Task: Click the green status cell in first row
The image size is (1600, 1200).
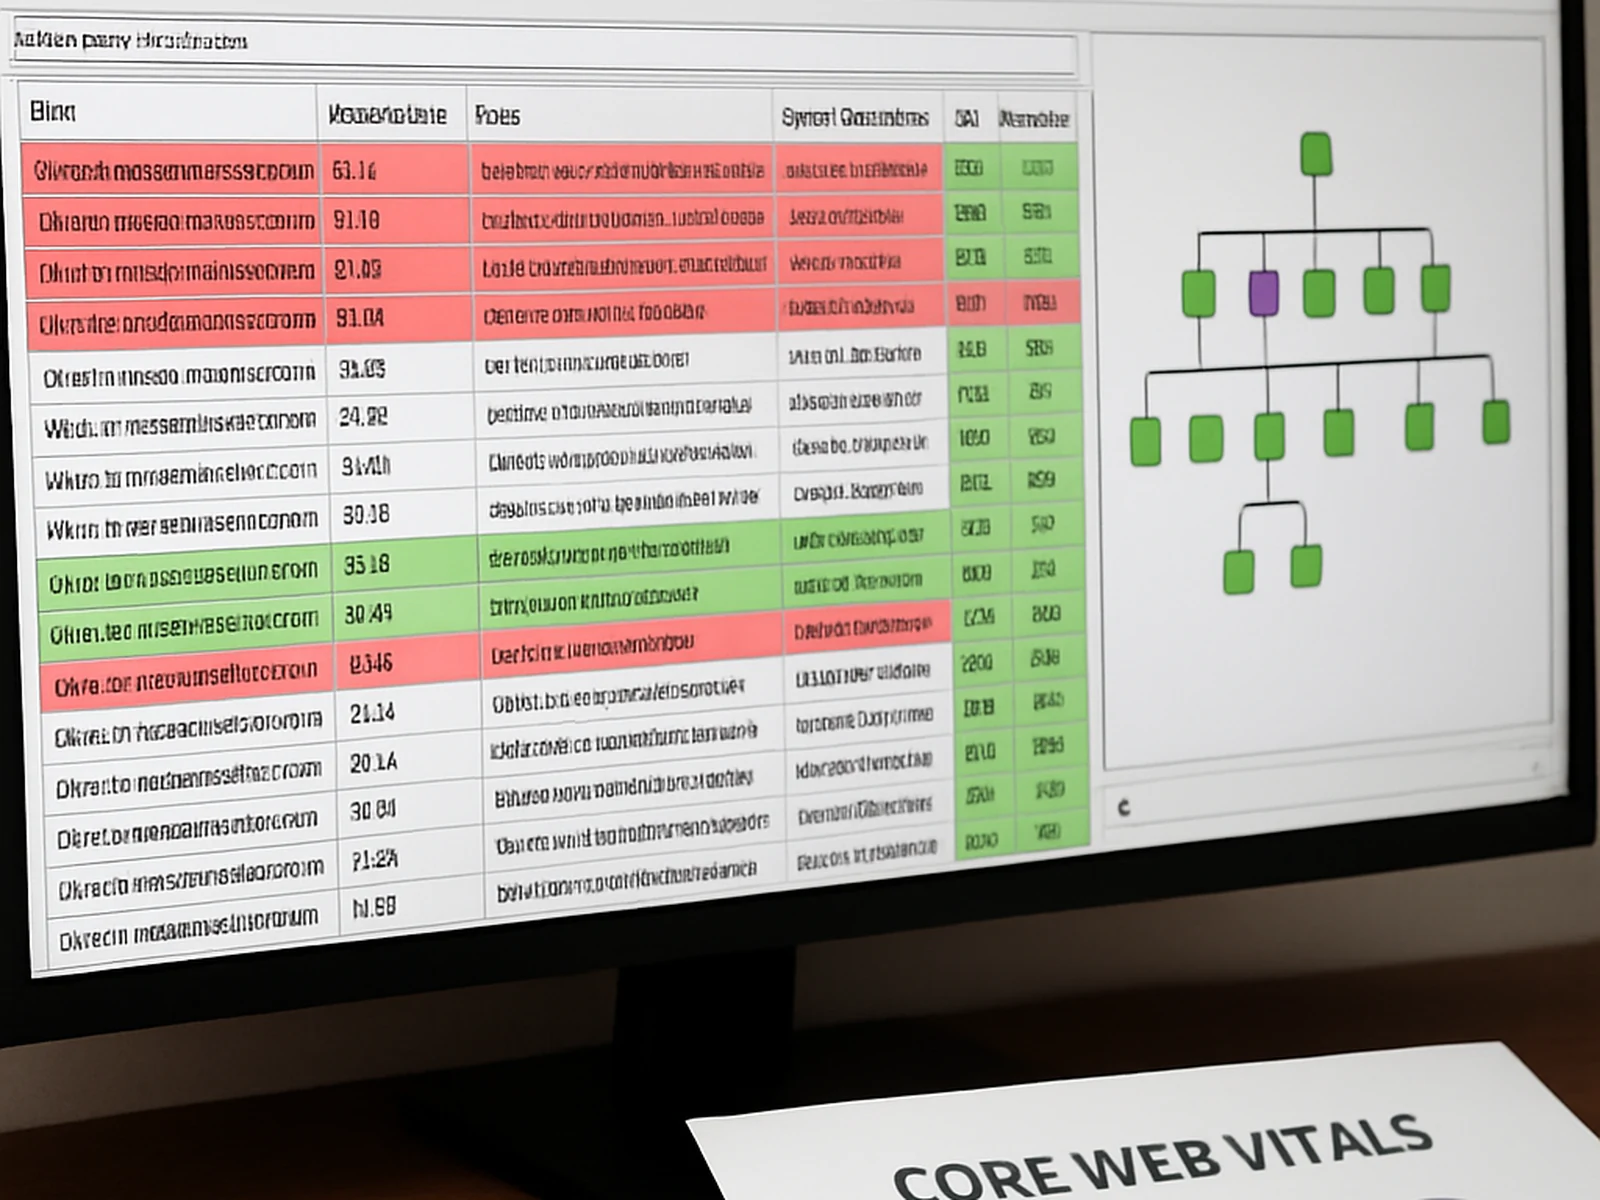Action: [968, 168]
